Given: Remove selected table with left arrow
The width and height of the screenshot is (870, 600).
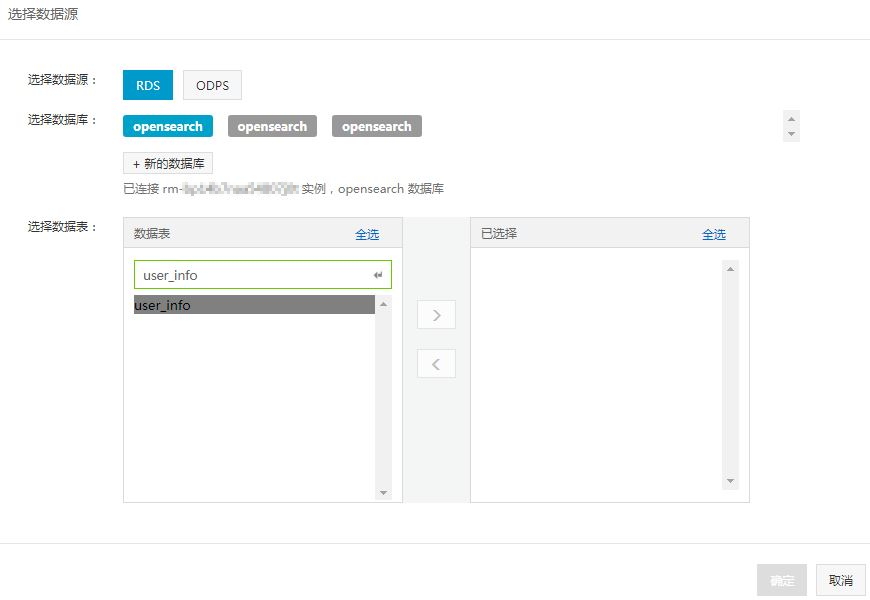Looking at the screenshot, I should coord(437,364).
